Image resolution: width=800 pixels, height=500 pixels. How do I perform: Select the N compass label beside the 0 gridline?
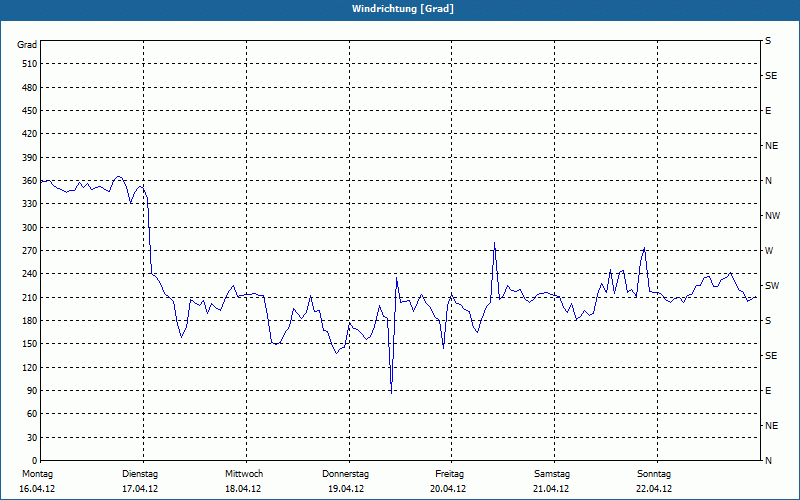(x=768, y=461)
